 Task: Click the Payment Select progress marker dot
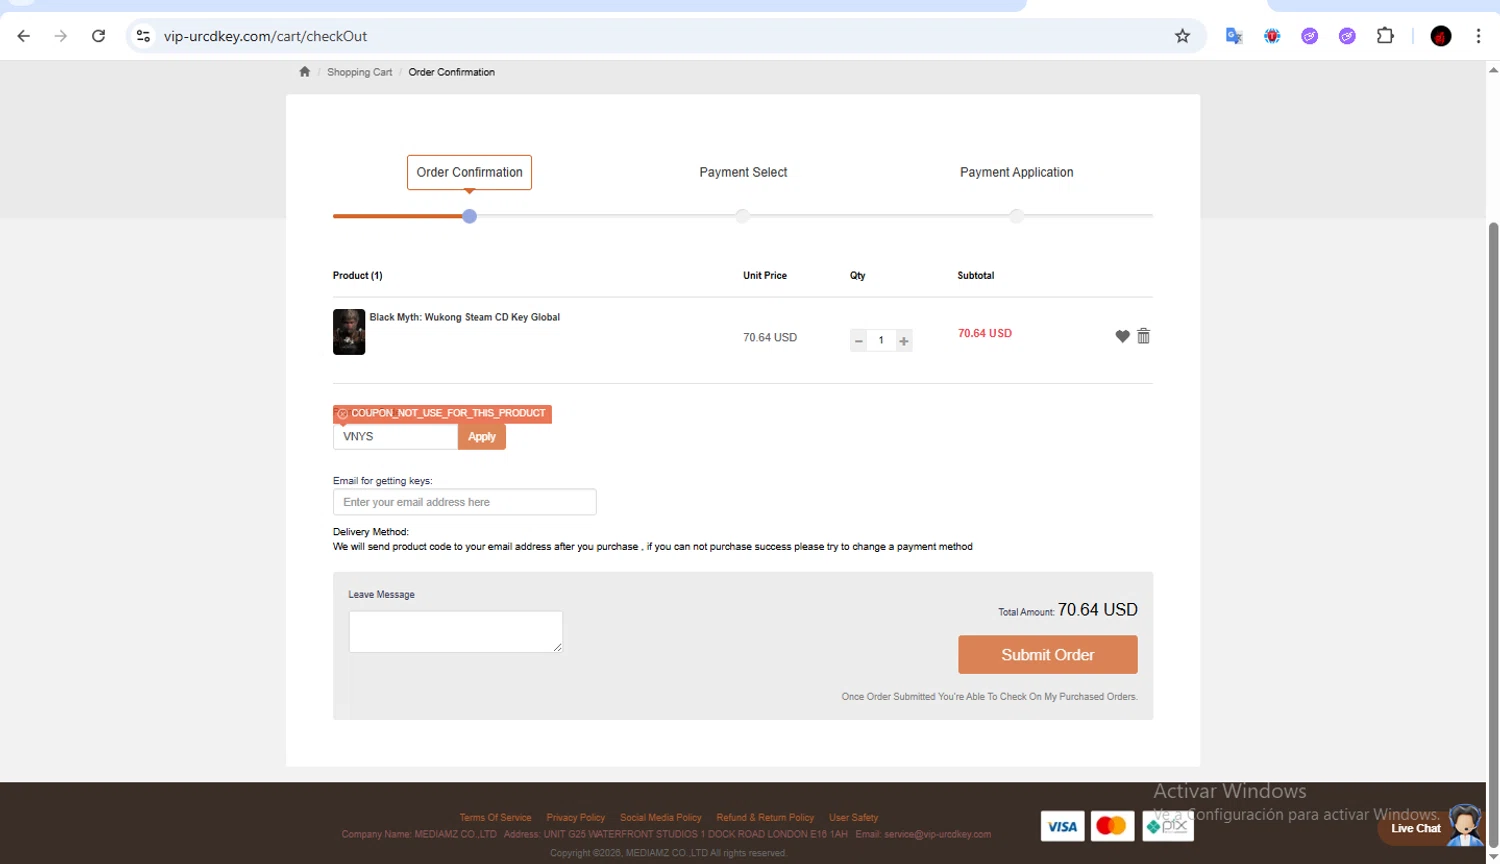tap(742, 216)
